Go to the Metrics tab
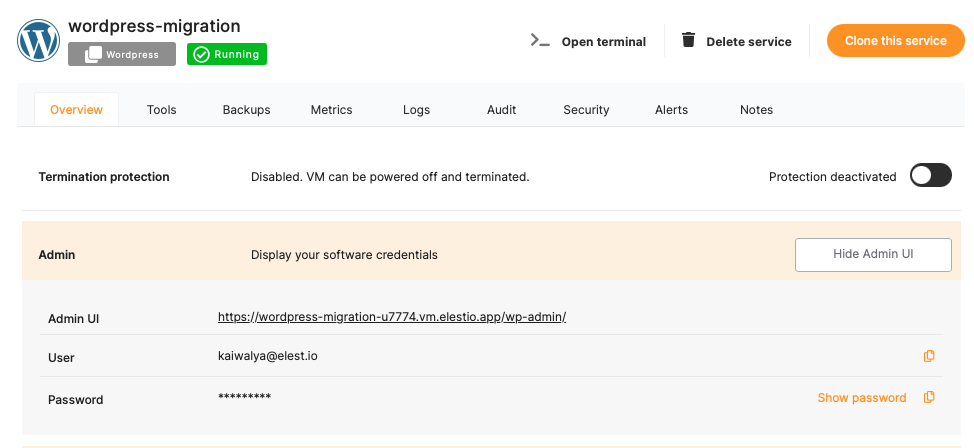 331,110
